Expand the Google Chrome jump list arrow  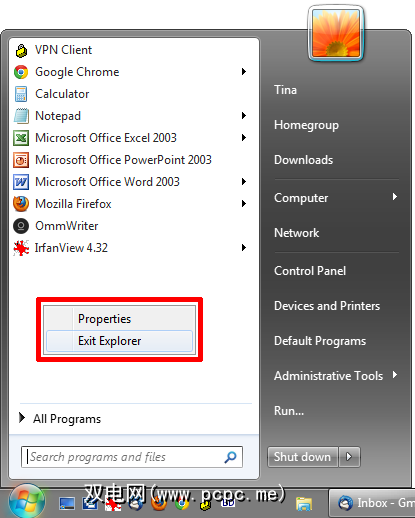[244, 72]
